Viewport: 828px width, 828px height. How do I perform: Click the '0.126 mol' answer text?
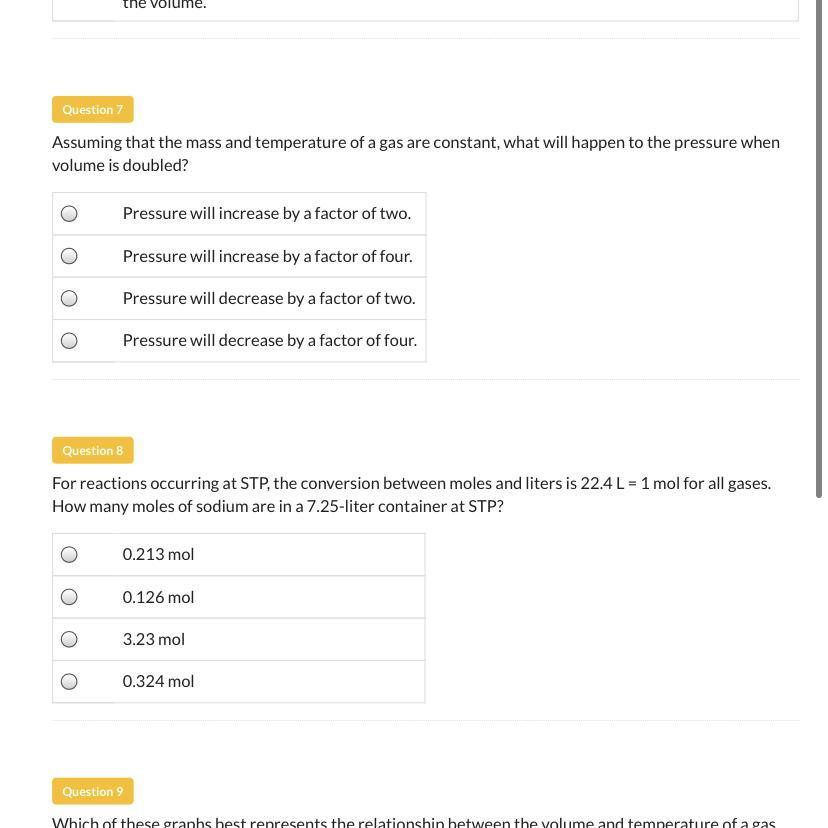click(x=158, y=597)
